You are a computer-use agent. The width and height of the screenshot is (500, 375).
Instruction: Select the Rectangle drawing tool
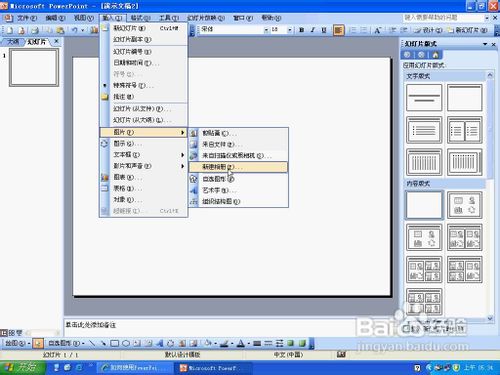(x=115, y=343)
